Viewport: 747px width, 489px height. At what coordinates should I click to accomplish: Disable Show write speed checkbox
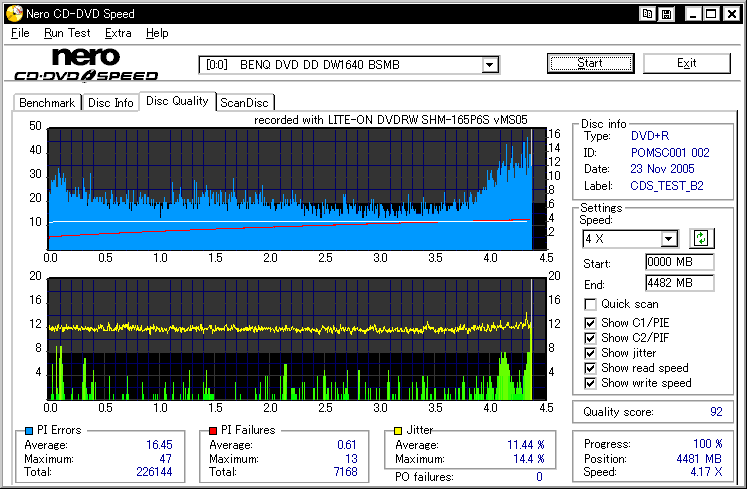point(591,383)
